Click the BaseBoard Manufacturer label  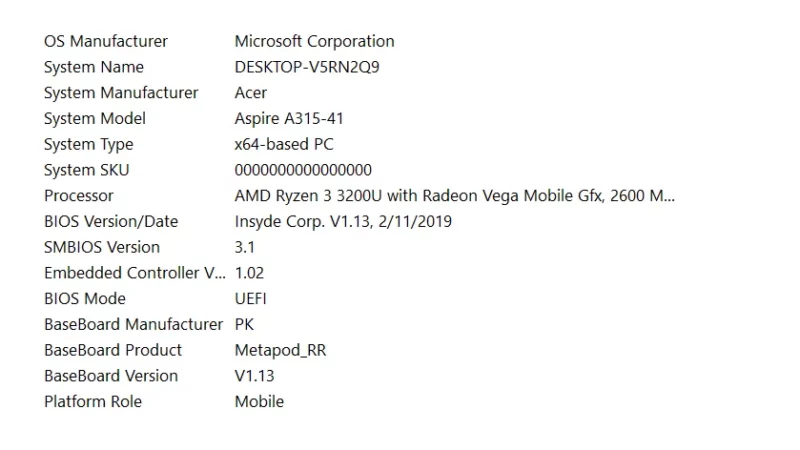point(133,324)
